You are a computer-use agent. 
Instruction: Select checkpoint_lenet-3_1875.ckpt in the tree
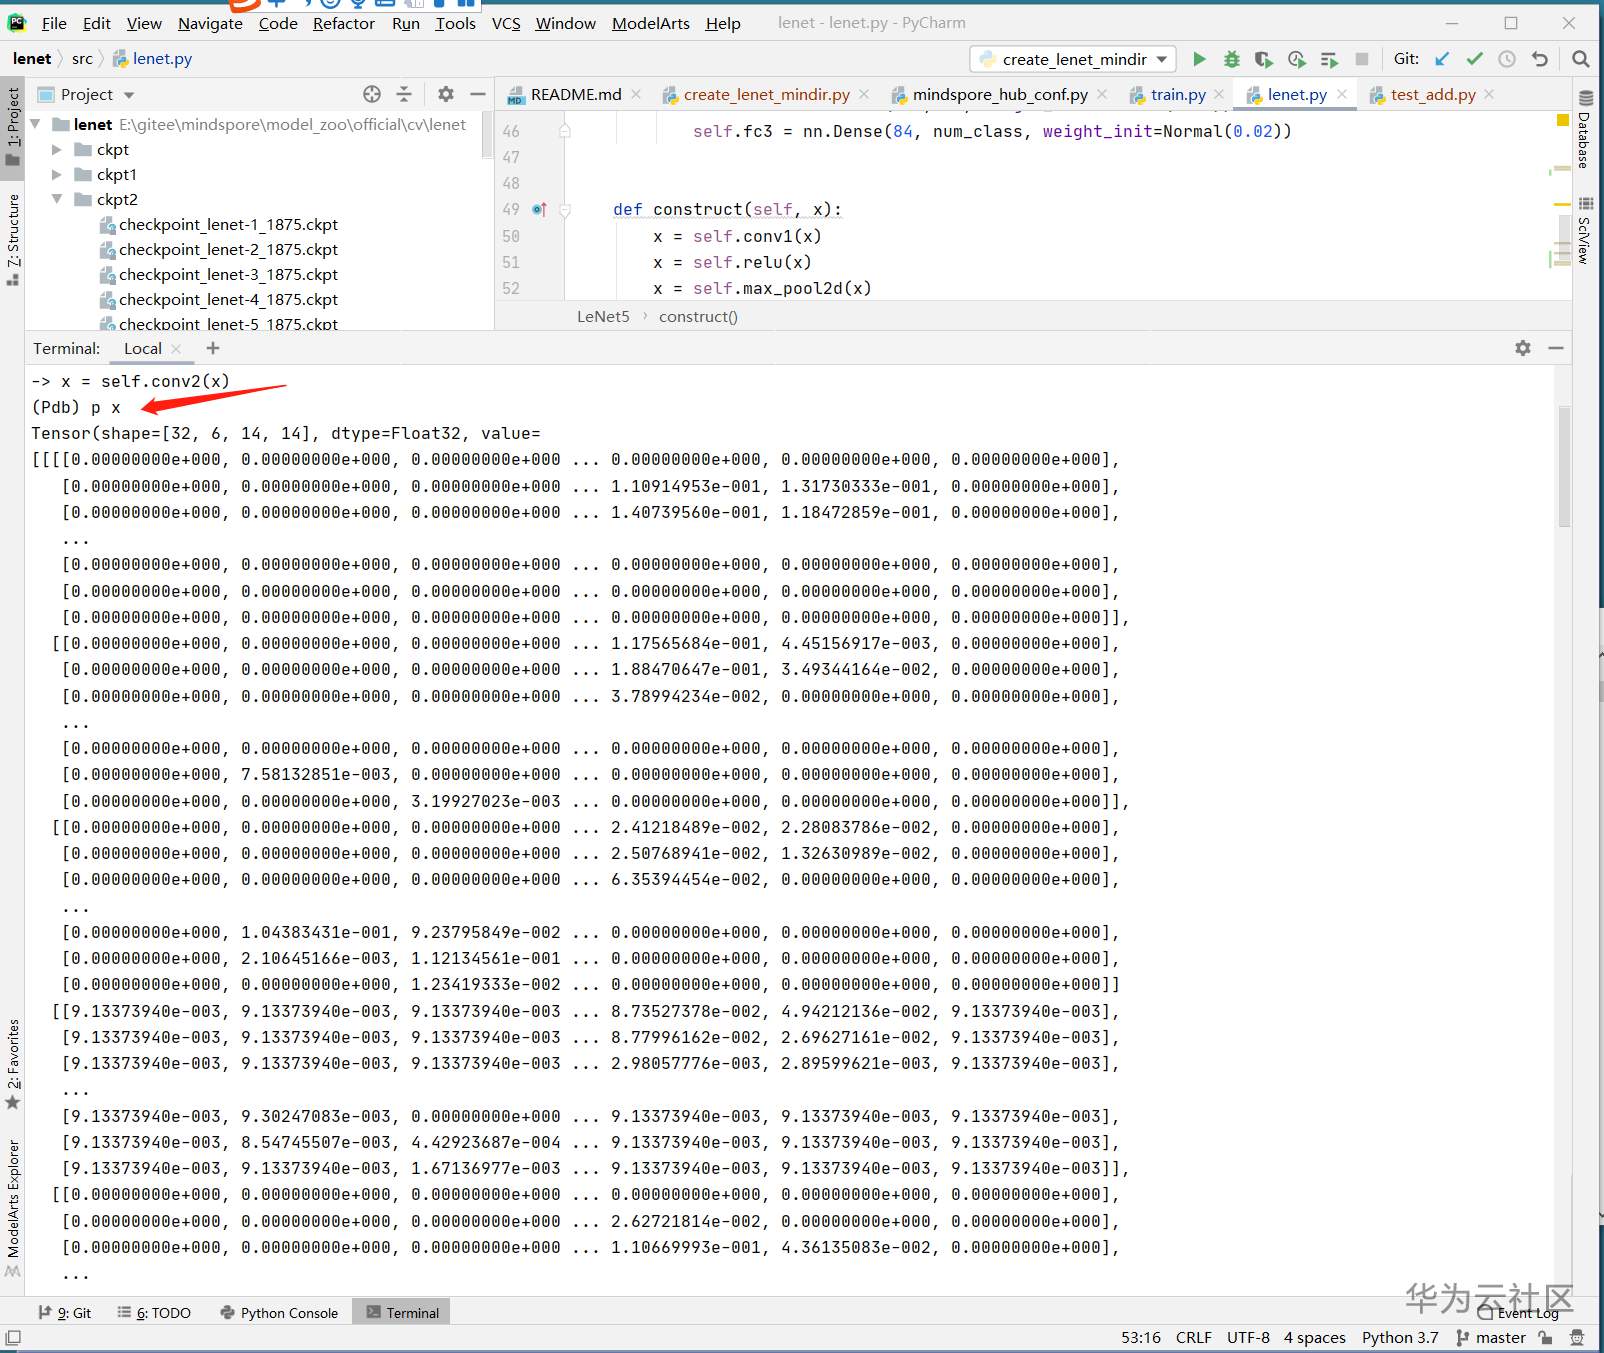pyautogui.click(x=228, y=274)
